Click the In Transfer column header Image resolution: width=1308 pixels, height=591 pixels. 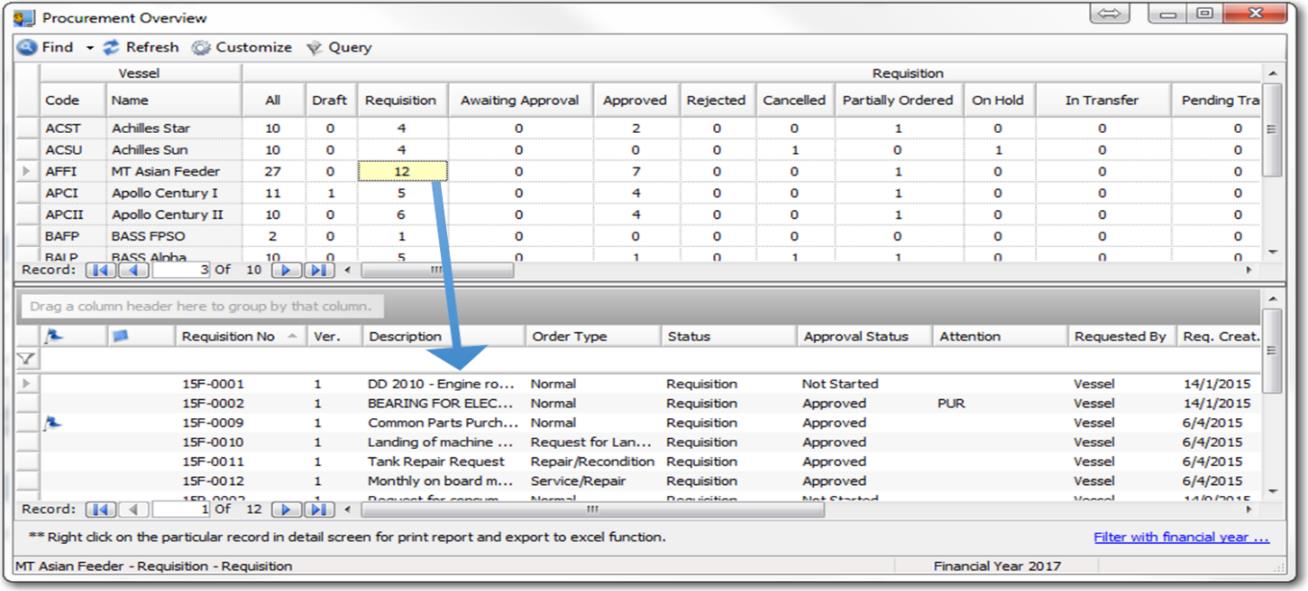pos(1102,100)
